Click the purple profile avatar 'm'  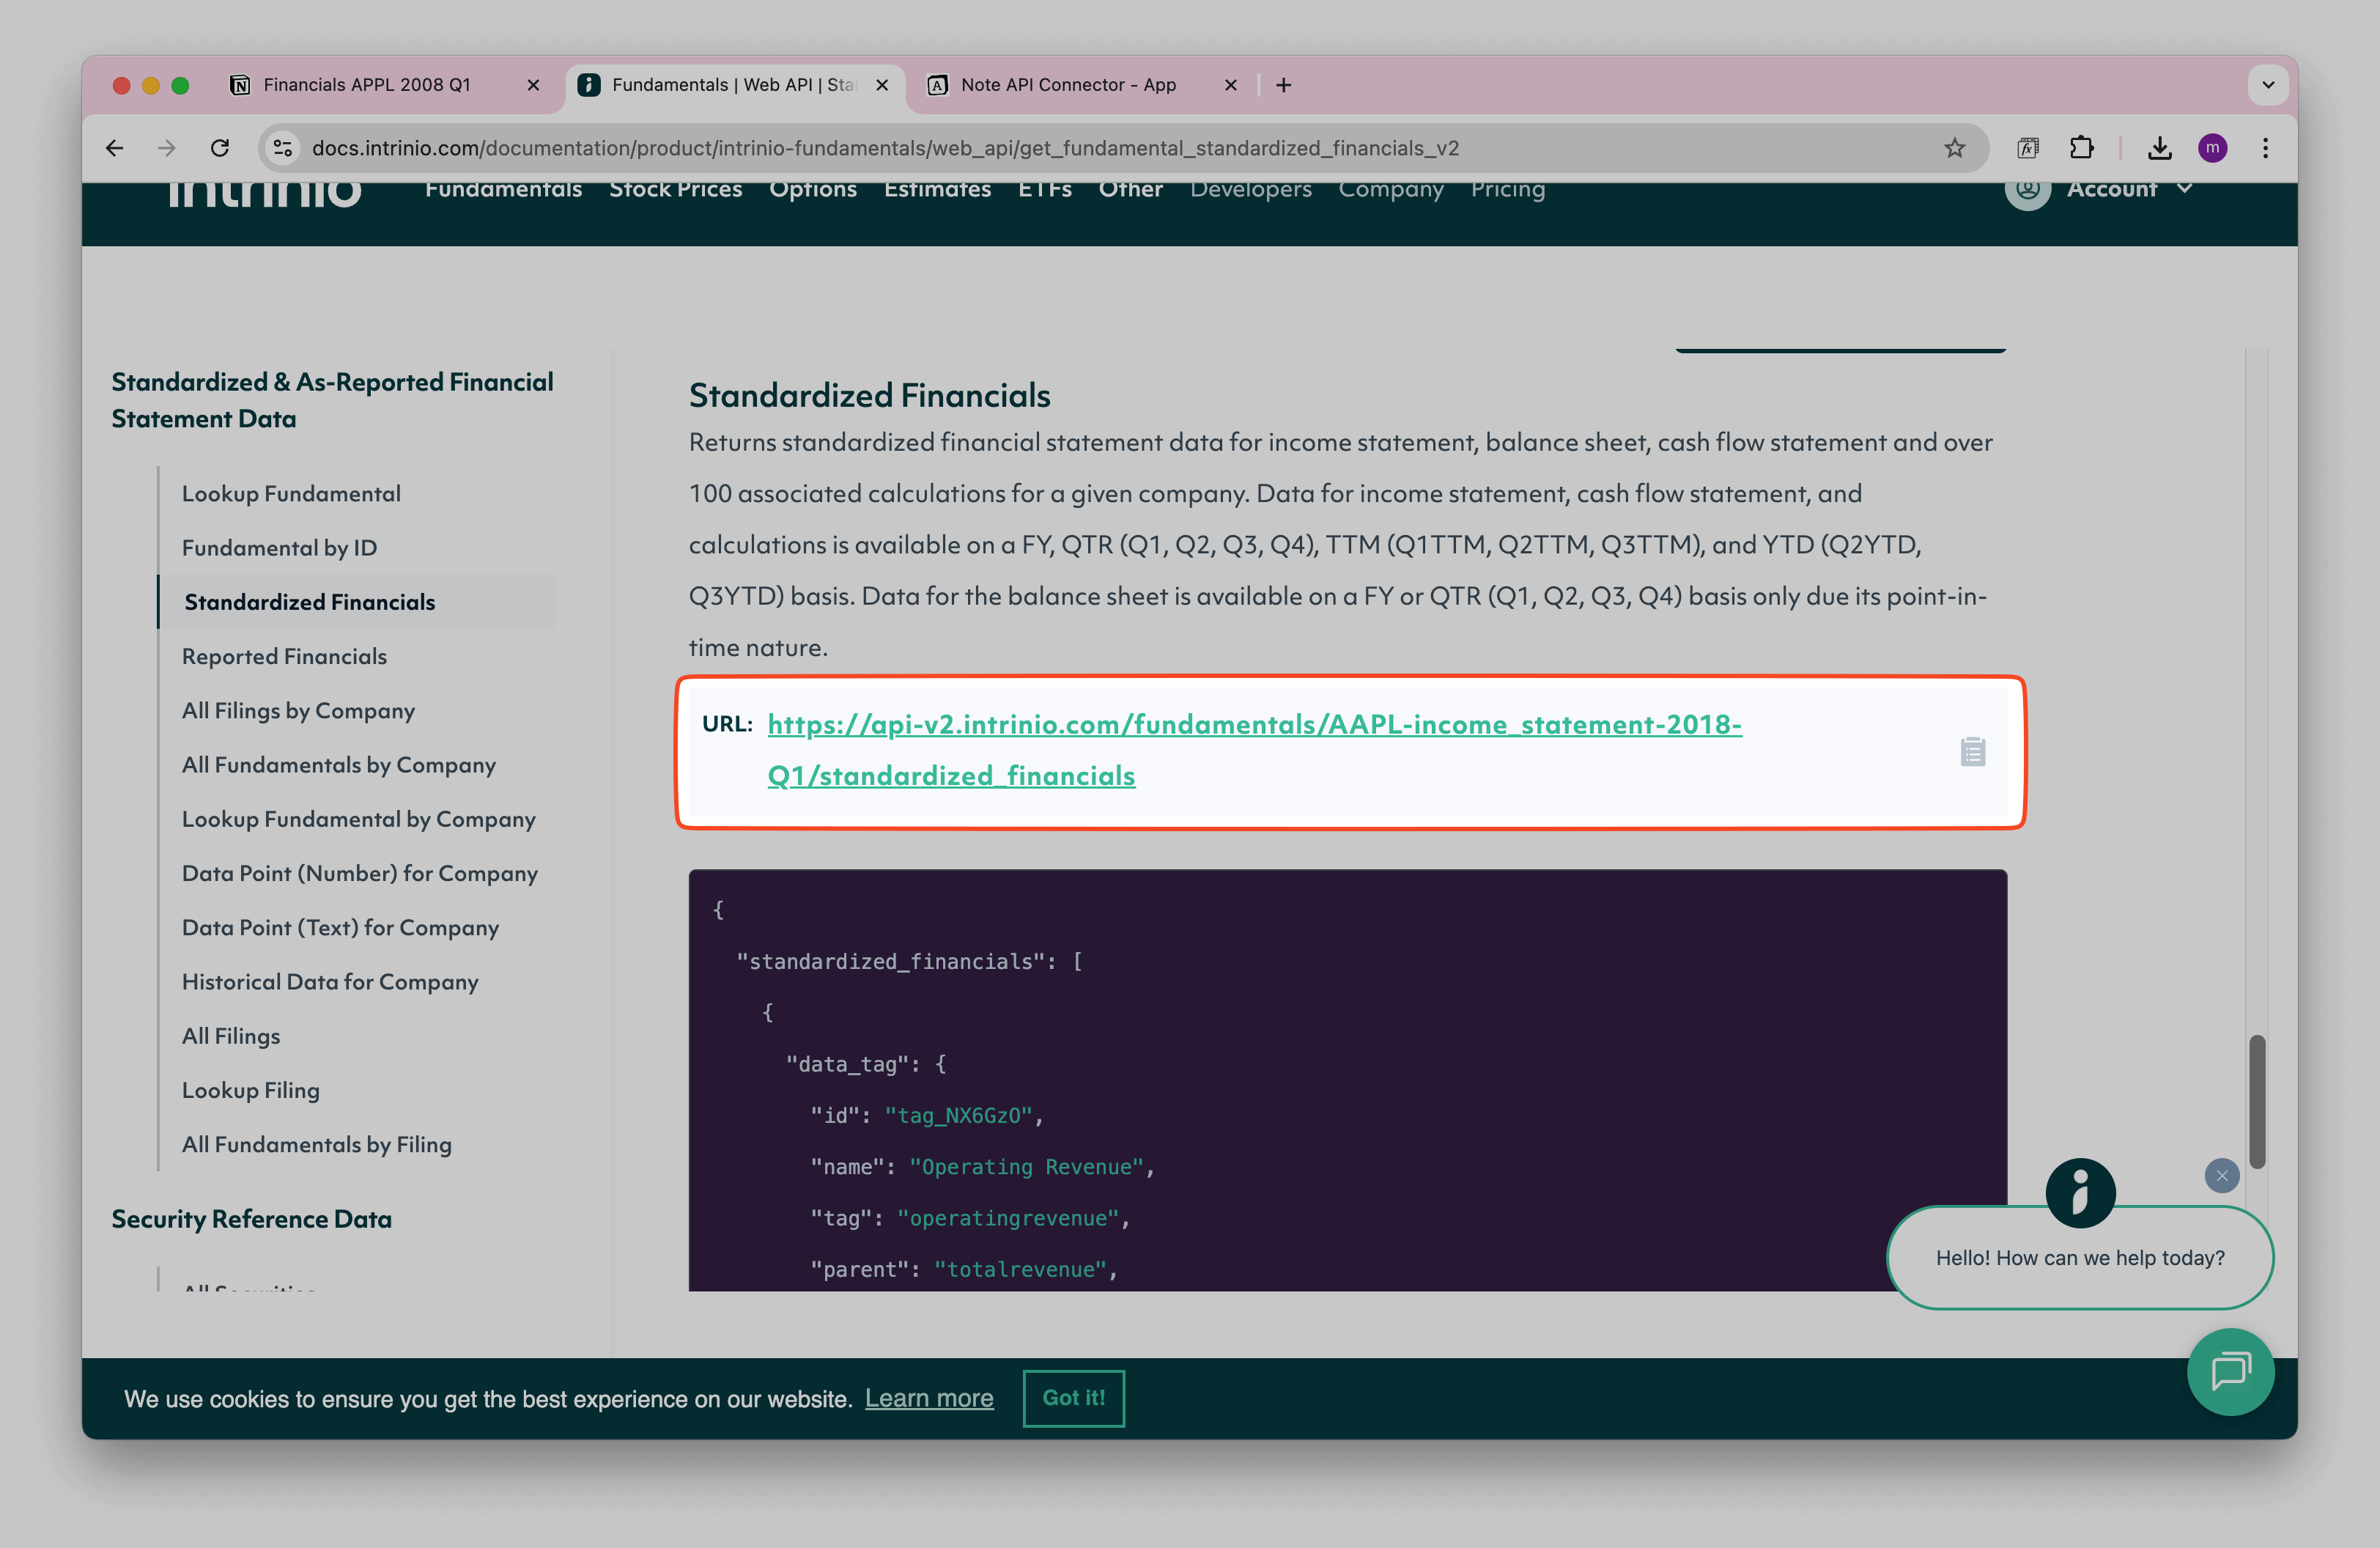(x=2213, y=147)
